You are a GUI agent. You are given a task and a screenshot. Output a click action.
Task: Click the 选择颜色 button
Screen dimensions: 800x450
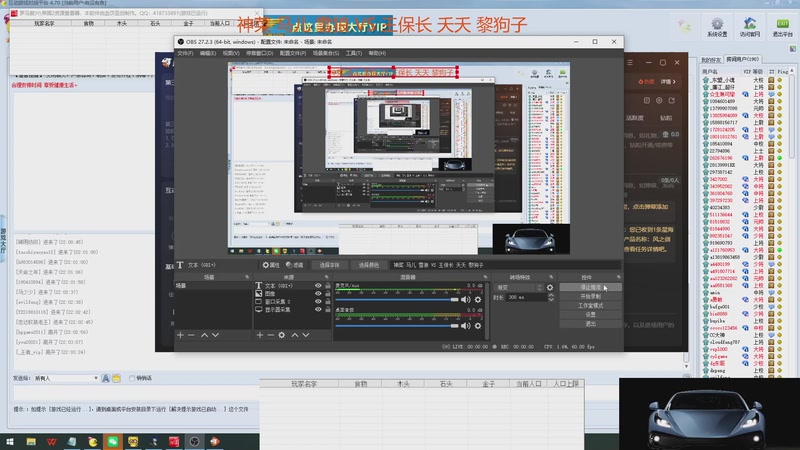pyautogui.click(x=368, y=265)
